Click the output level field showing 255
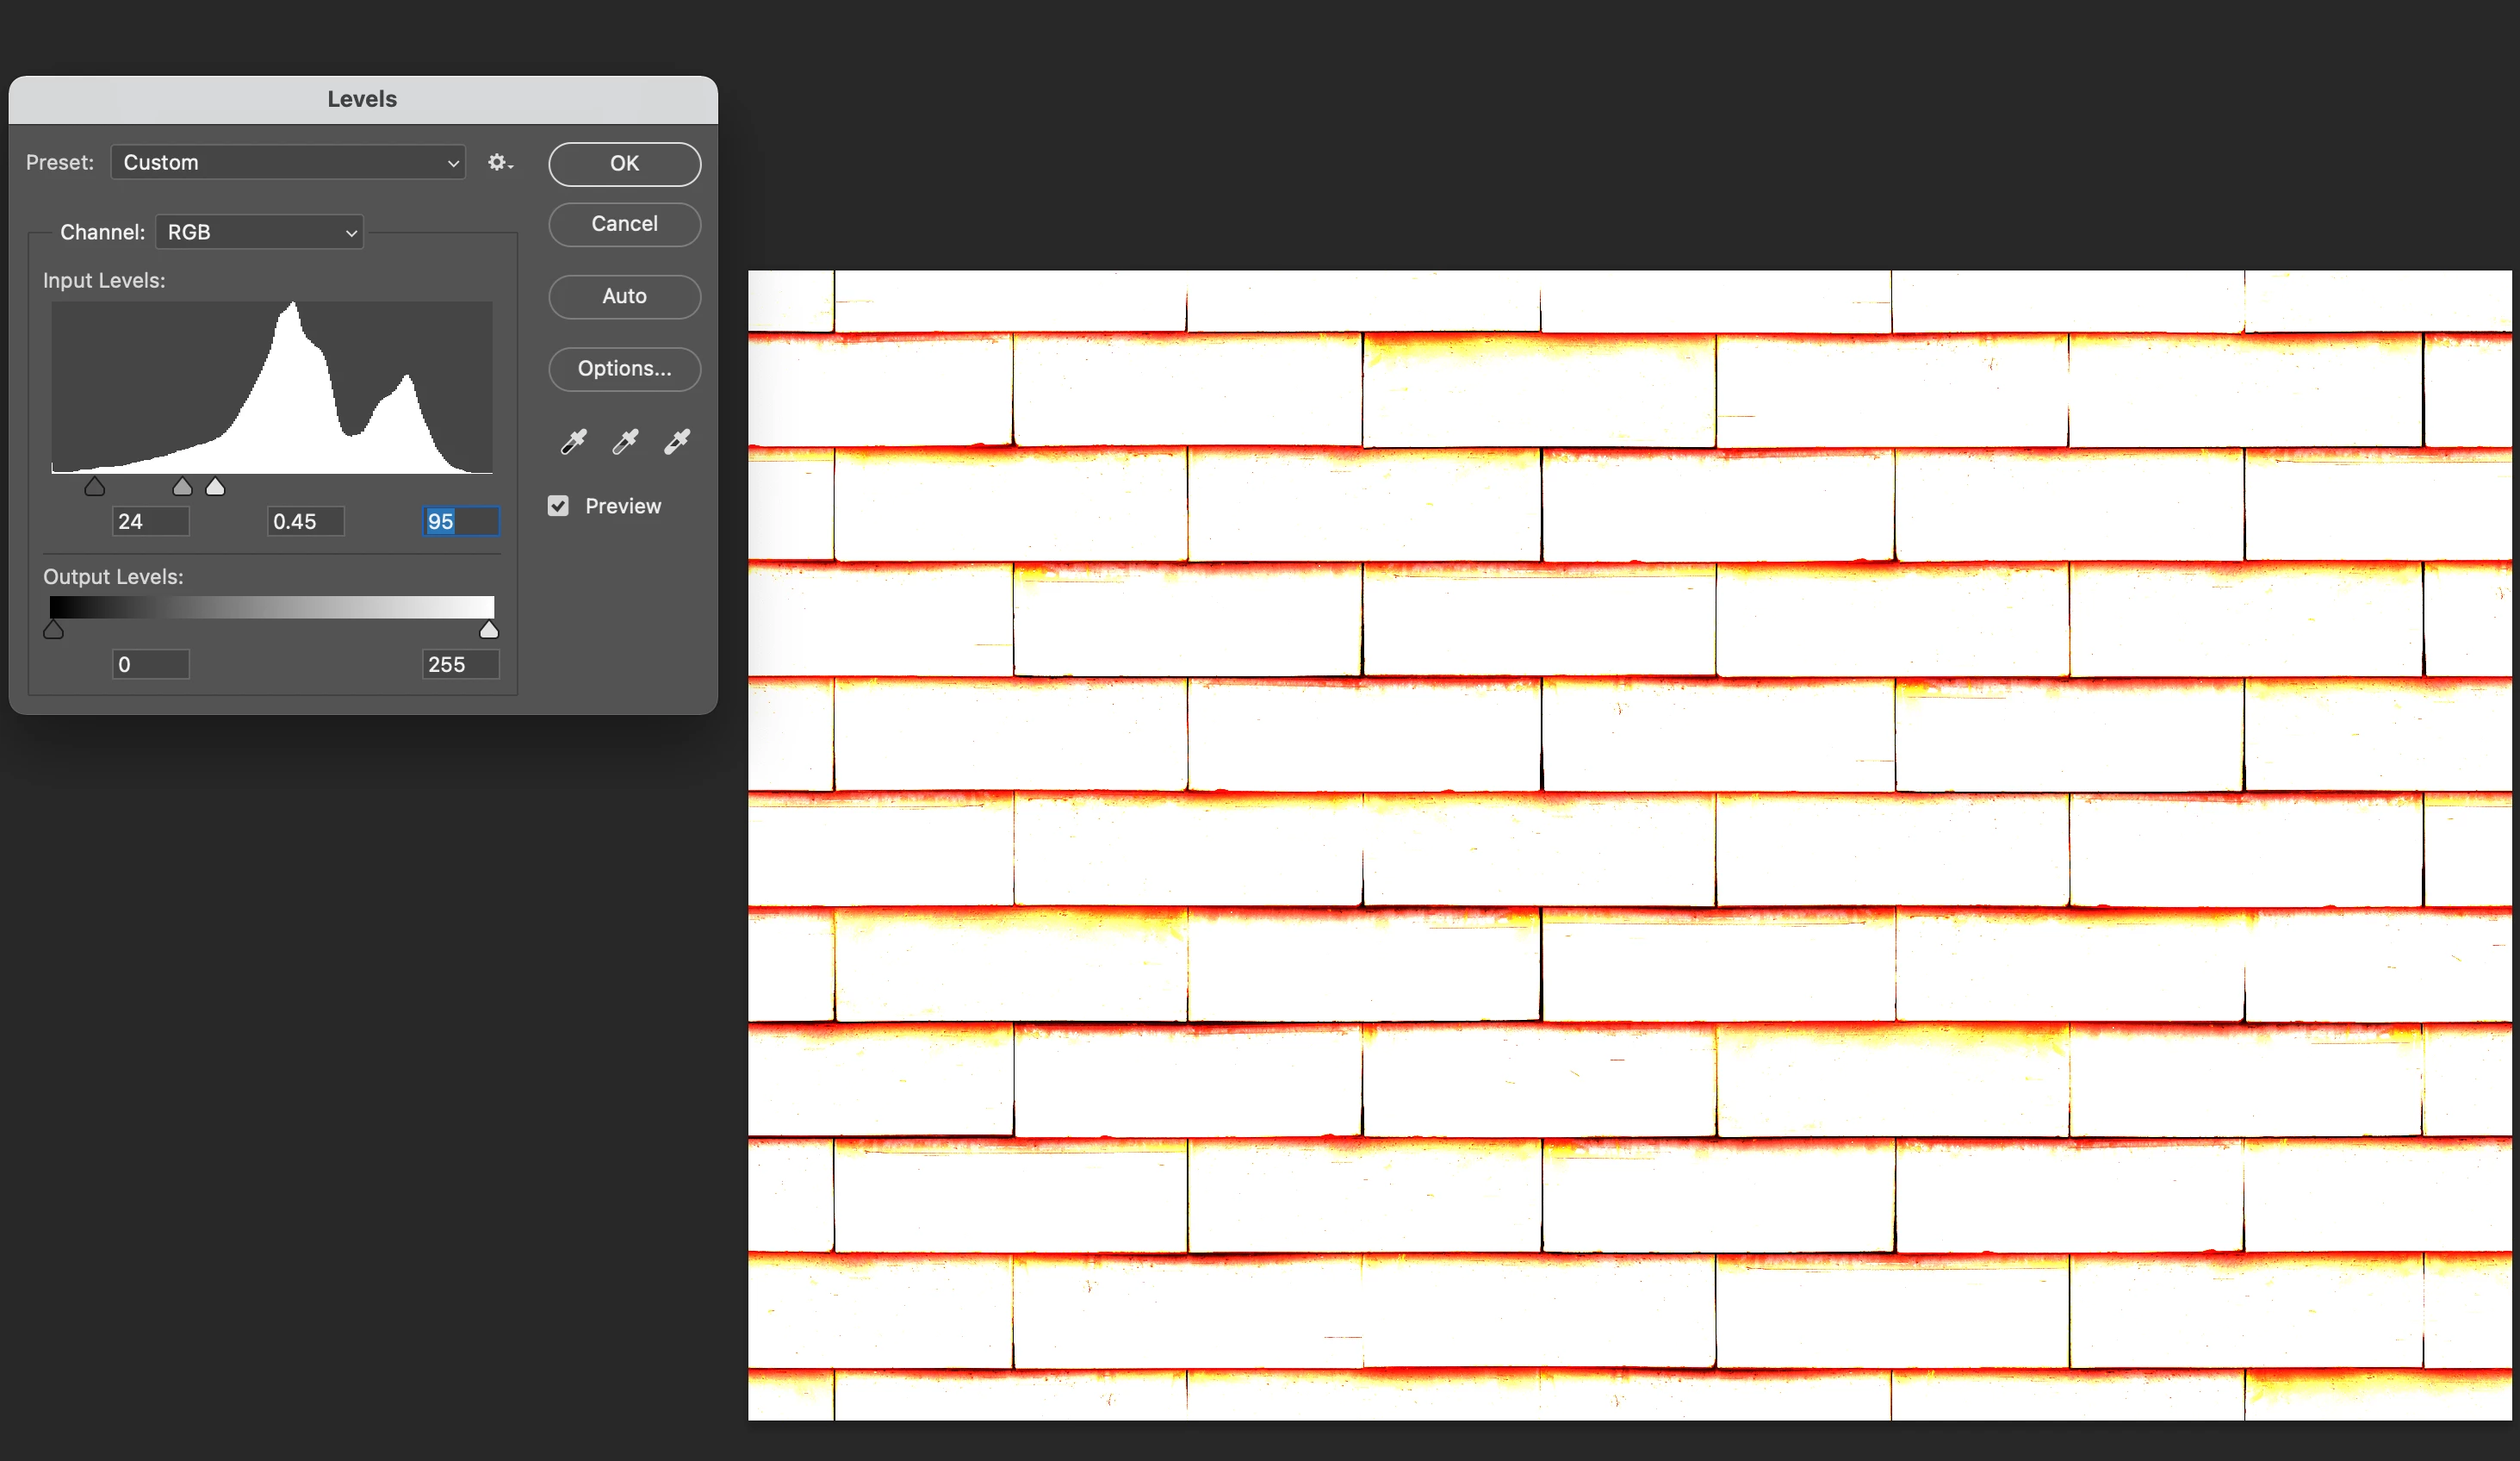2520x1461 pixels. click(x=460, y=664)
